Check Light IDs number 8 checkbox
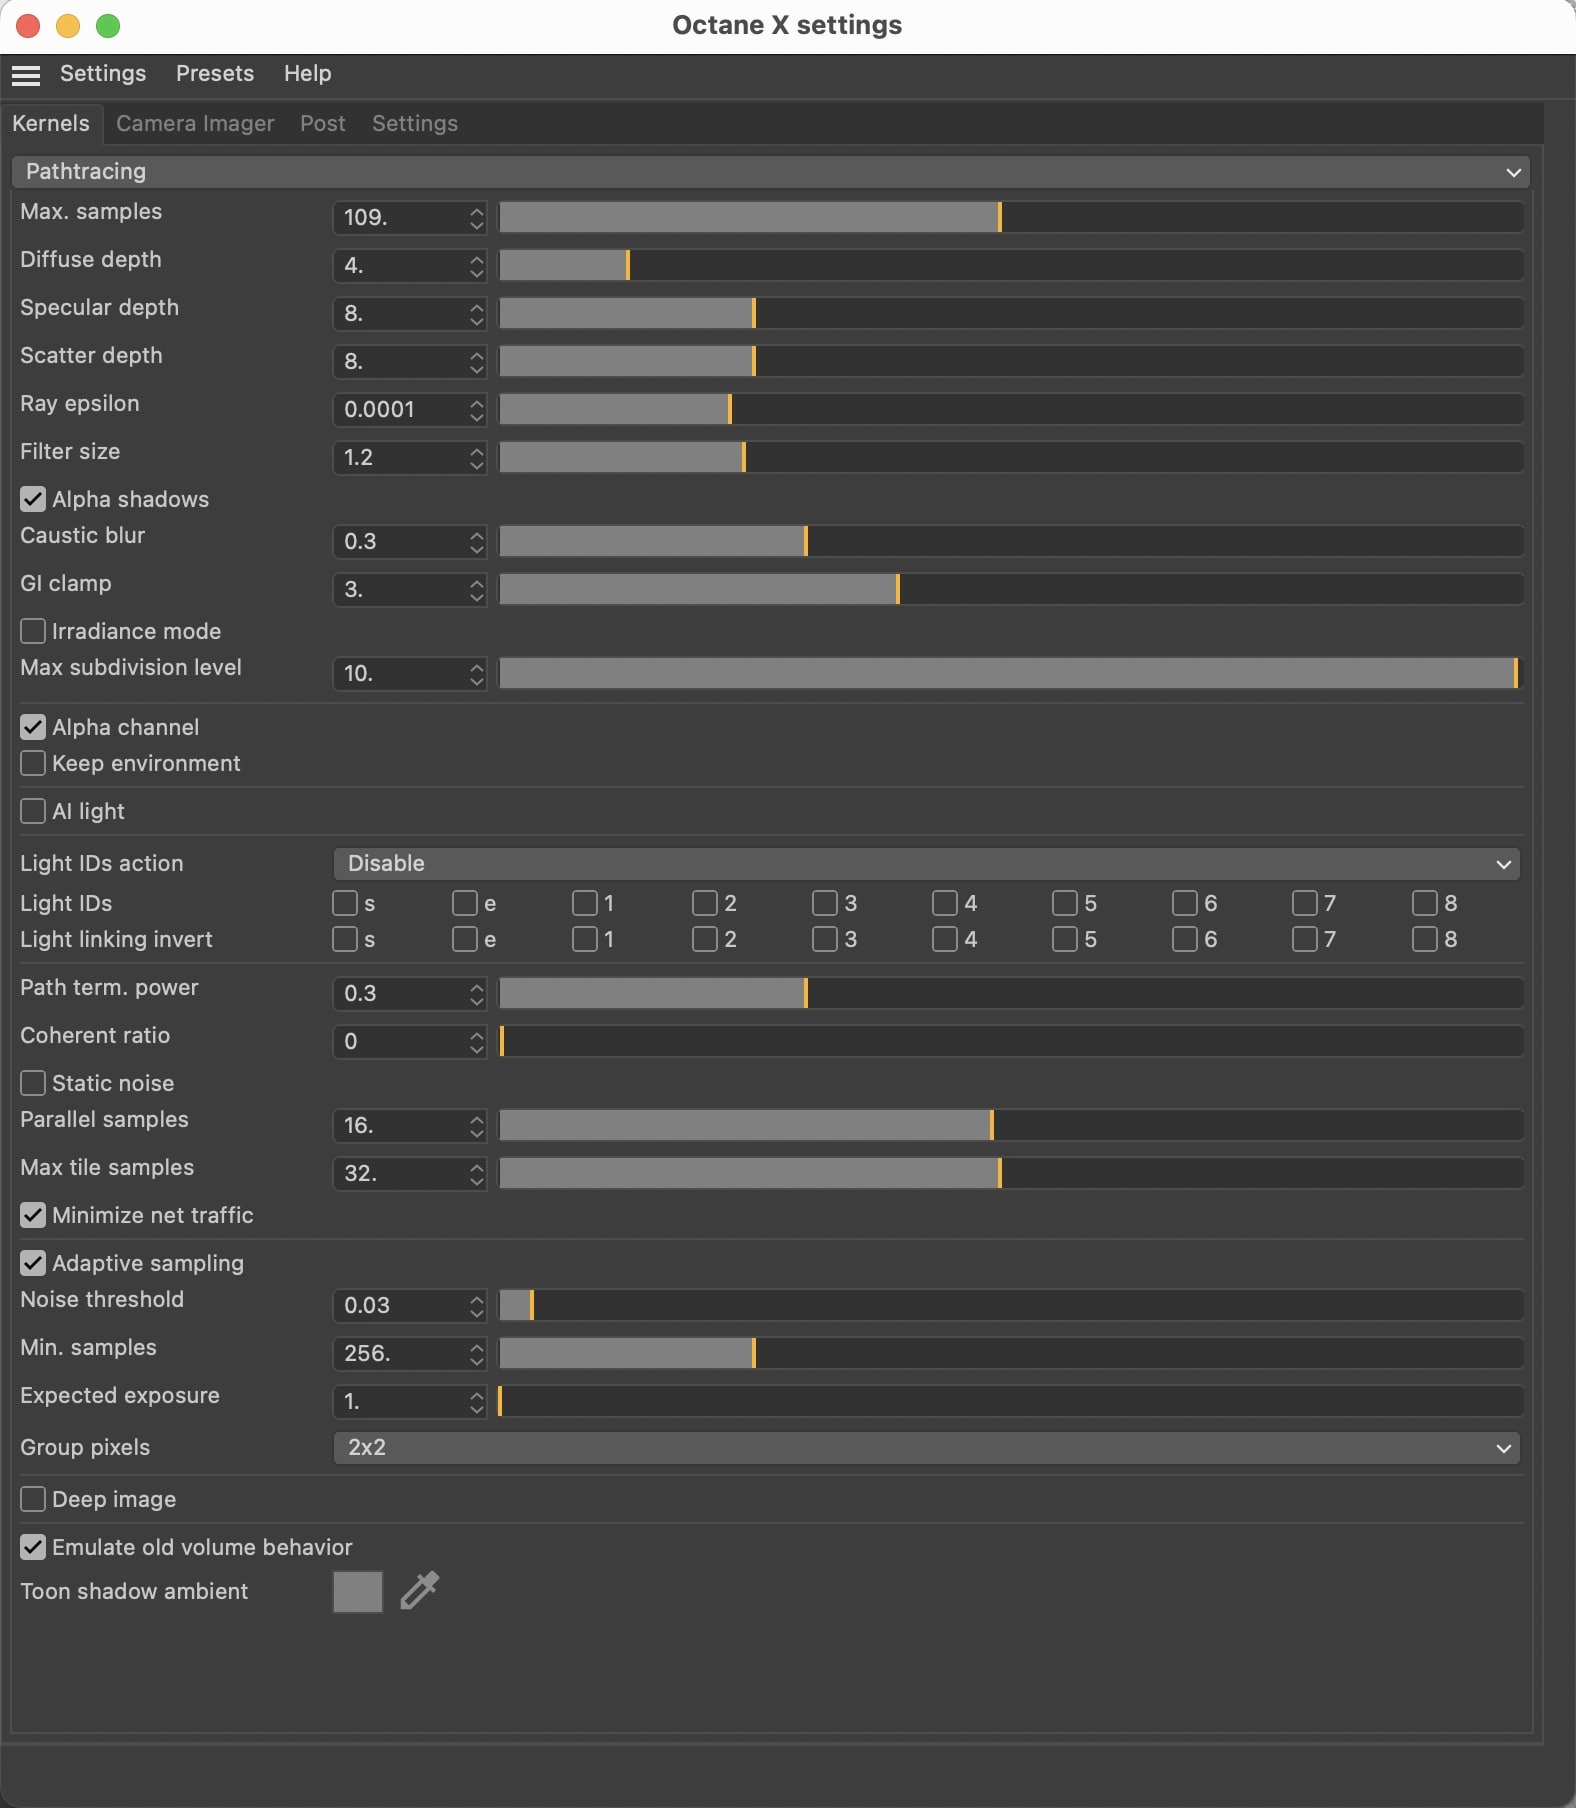The image size is (1576, 1808). coord(1425,903)
